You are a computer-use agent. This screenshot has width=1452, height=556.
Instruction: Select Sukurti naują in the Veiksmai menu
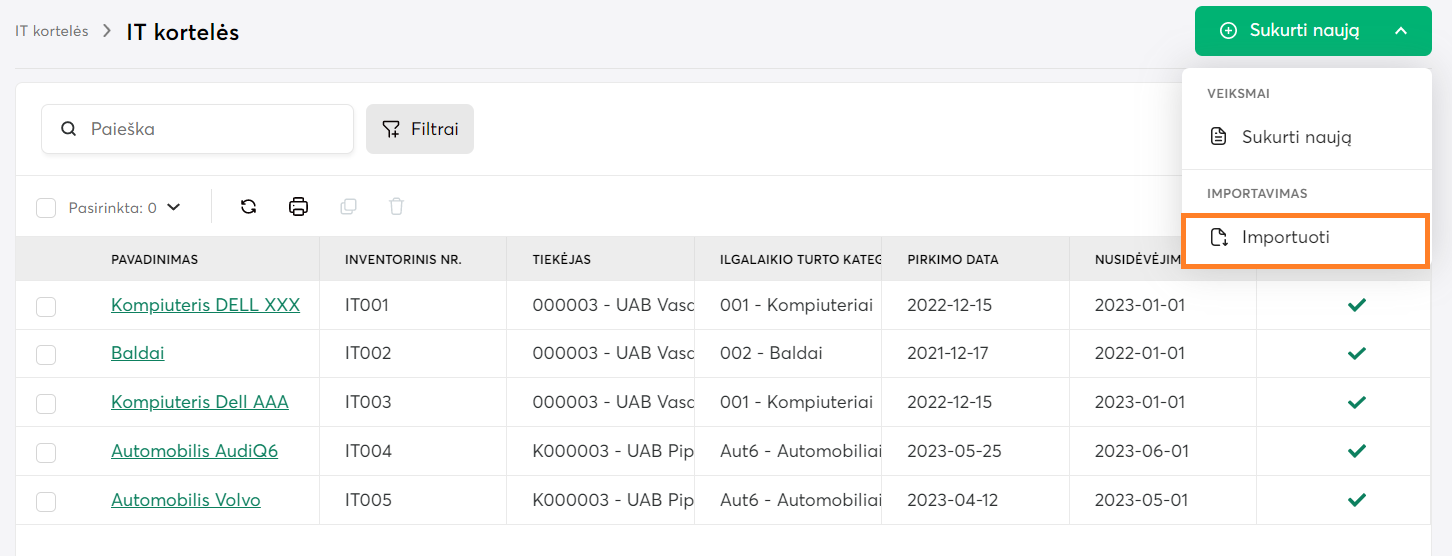[1296, 137]
